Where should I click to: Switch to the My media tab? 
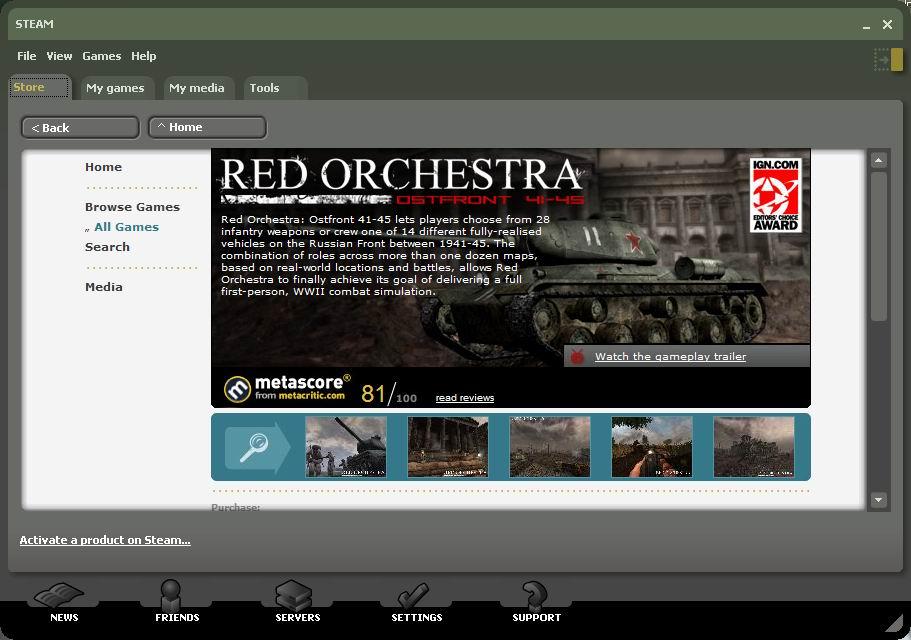point(198,88)
